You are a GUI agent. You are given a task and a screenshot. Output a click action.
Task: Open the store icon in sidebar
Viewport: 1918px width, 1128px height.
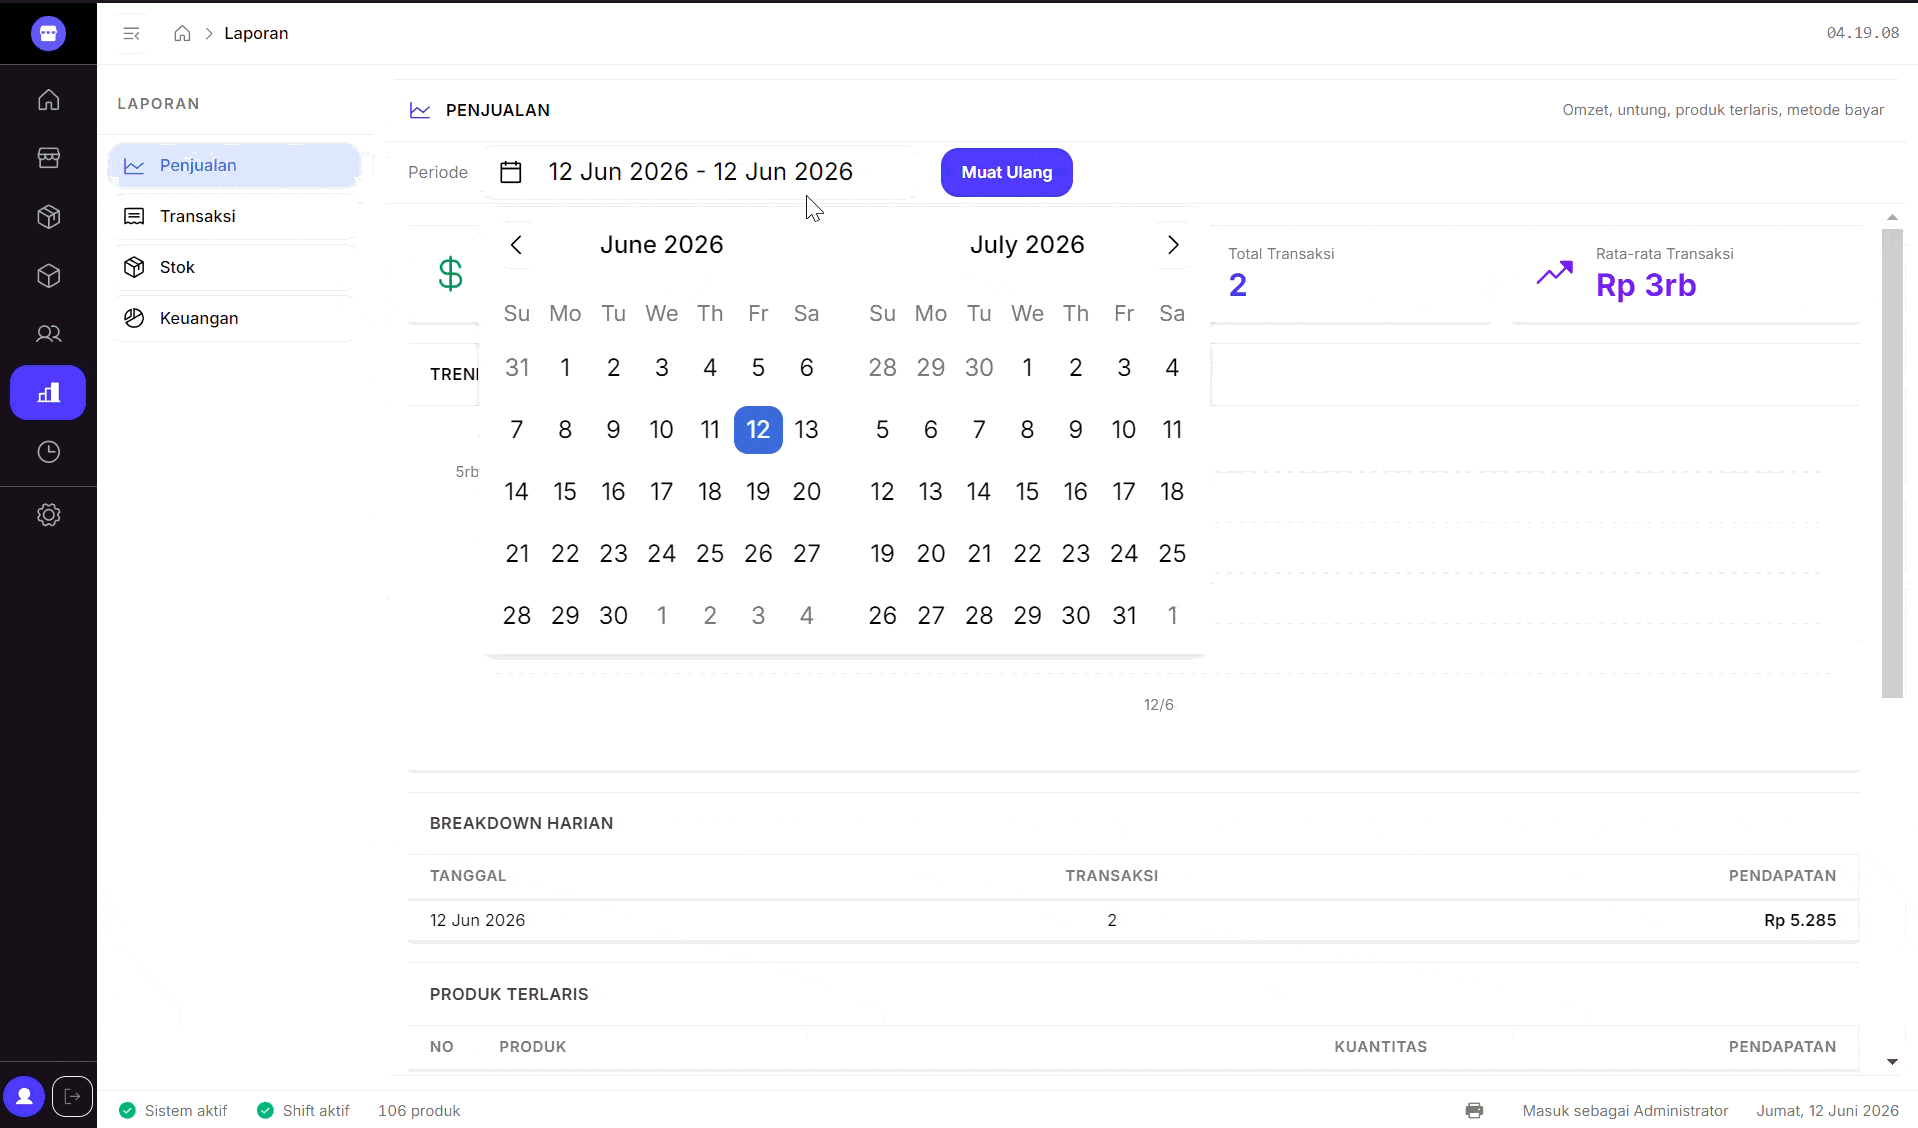tap(48, 158)
